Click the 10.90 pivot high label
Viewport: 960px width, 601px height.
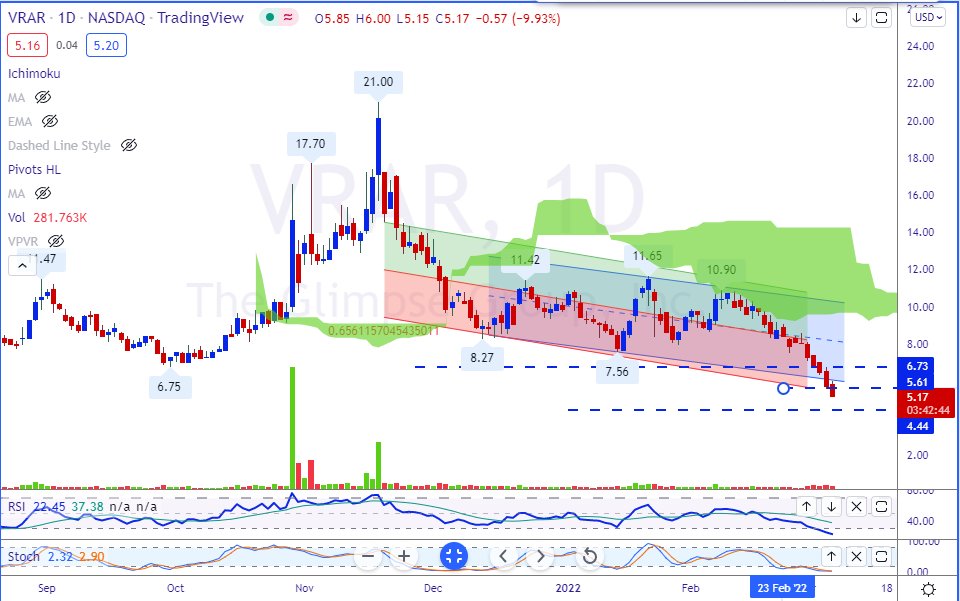point(721,270)
